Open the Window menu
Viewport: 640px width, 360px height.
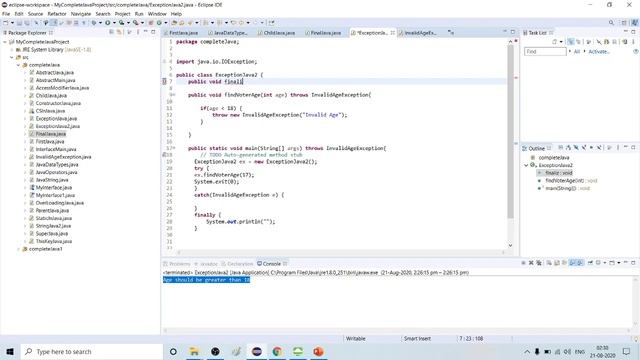(x=157, y=14)
